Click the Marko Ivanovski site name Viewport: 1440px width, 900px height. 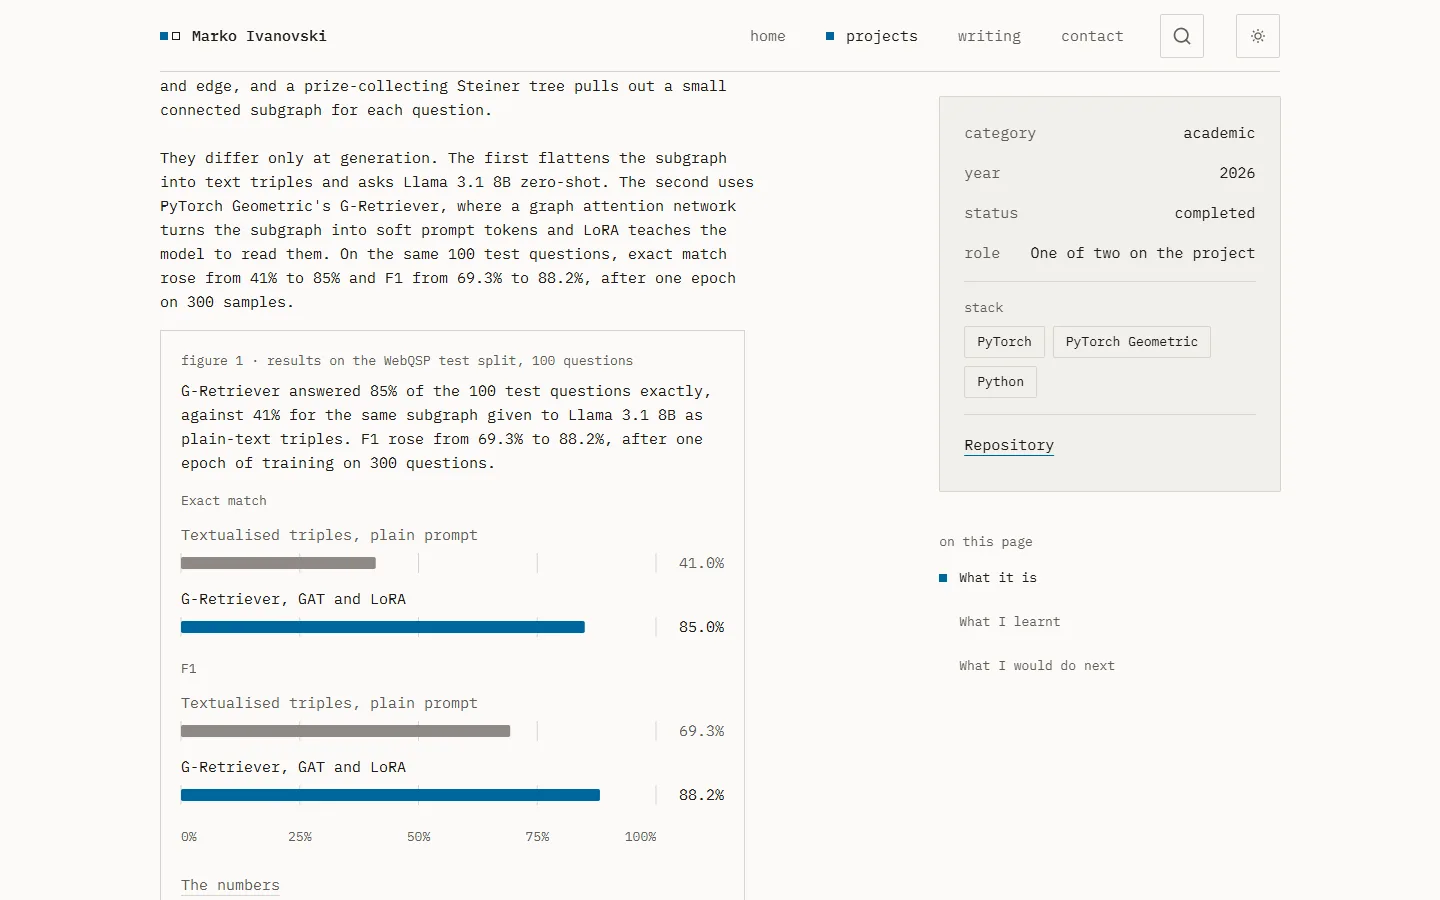pos(259,36)
